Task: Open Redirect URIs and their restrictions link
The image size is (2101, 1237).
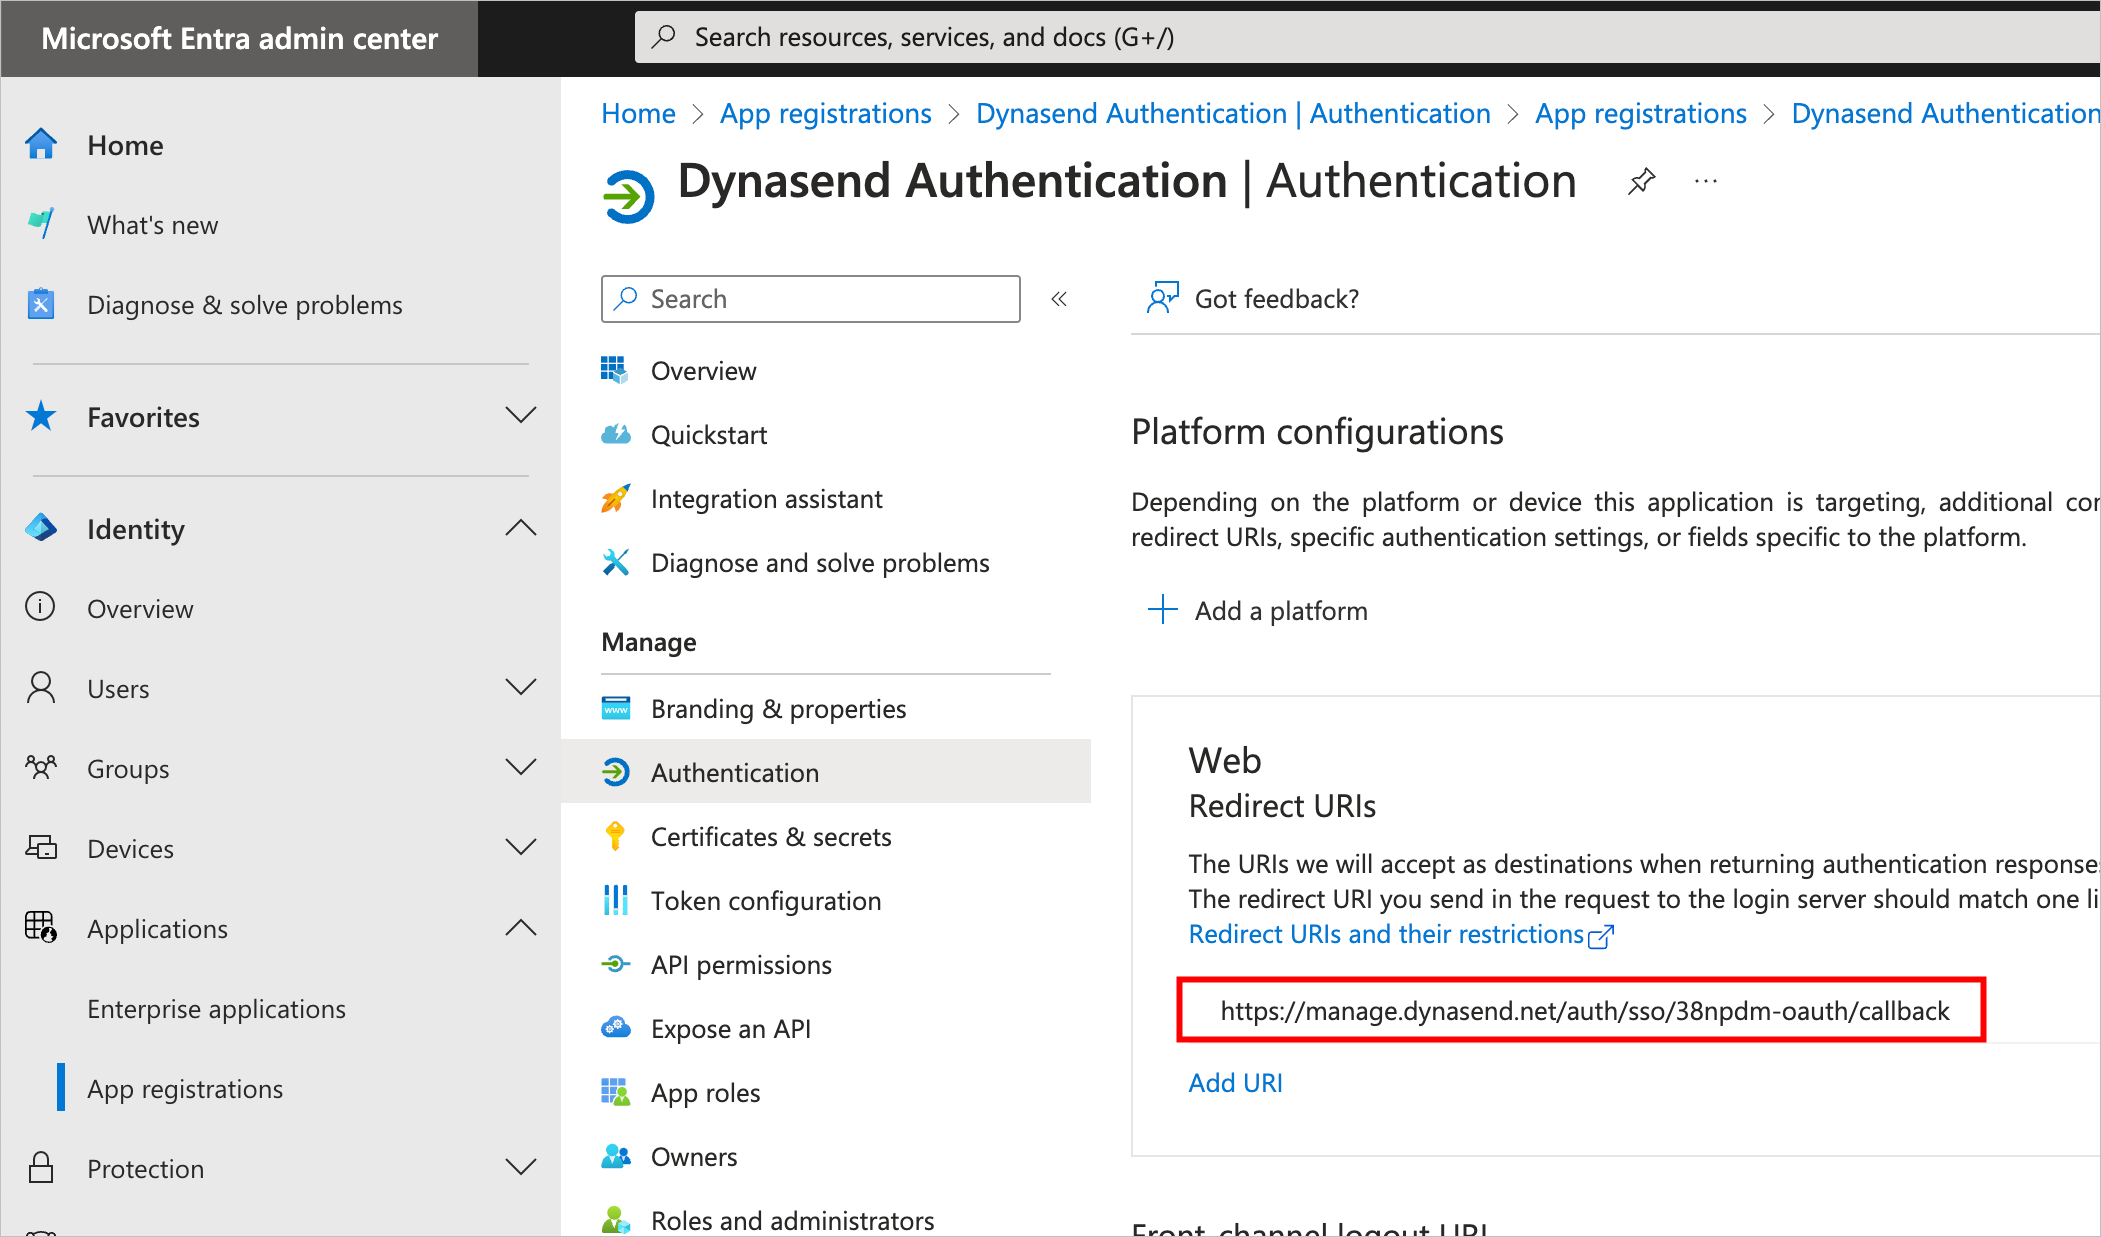Action: click(x=1401, y=934)
